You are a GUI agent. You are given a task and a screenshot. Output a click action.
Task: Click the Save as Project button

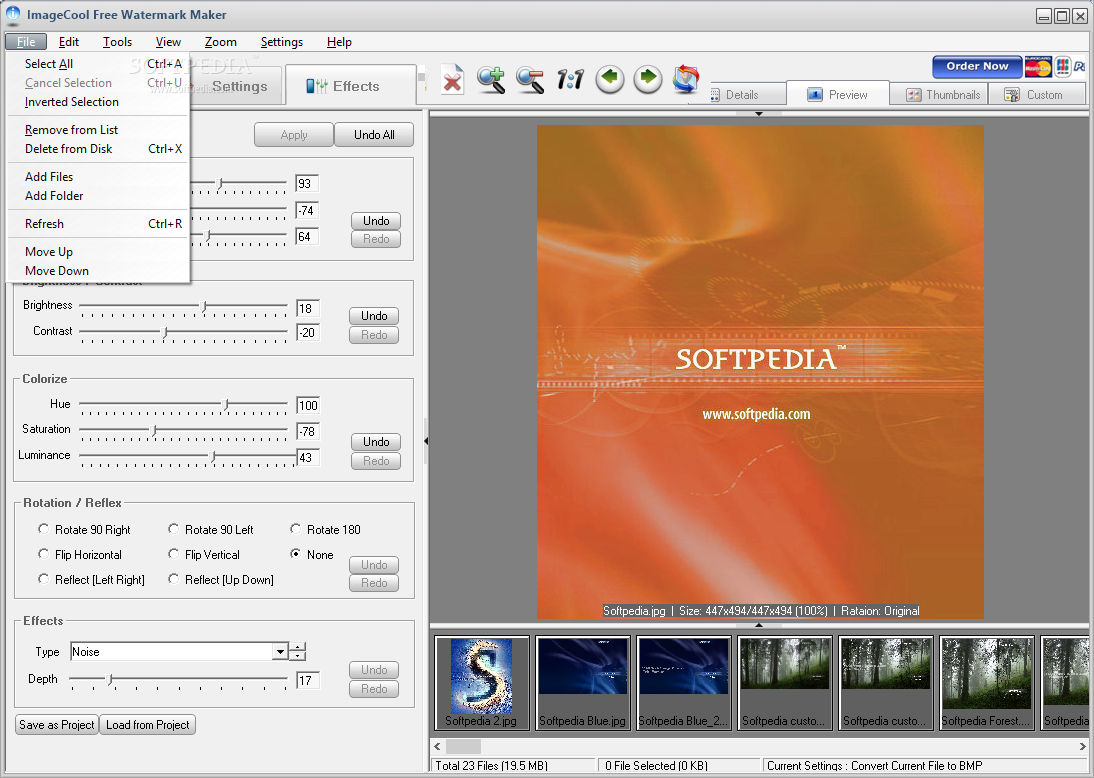point(57,725)
